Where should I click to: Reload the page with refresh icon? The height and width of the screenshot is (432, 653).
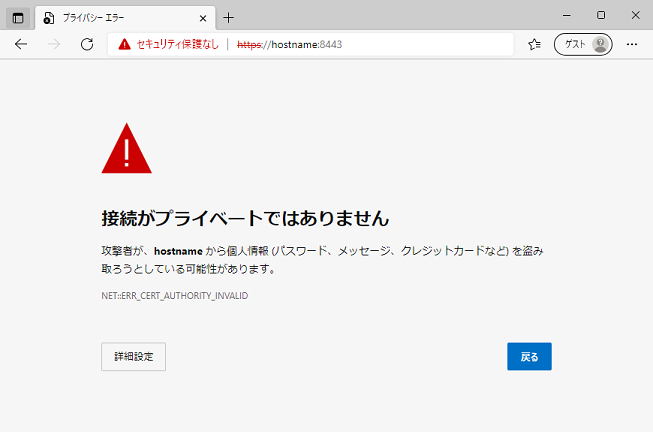pyautogui.click(x=87, y=44)
